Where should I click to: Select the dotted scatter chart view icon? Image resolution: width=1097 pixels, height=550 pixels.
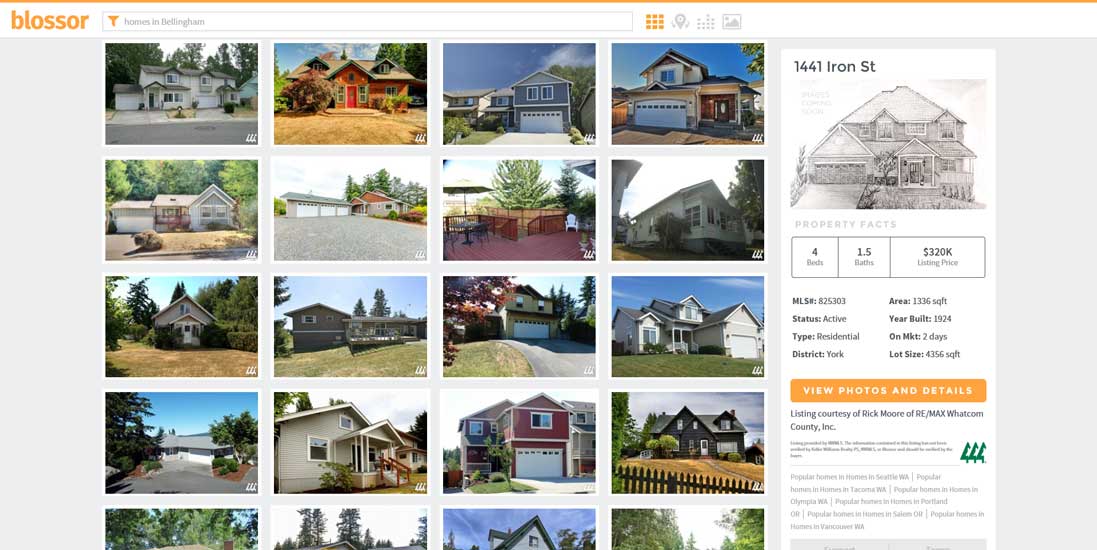coord(706,22)
